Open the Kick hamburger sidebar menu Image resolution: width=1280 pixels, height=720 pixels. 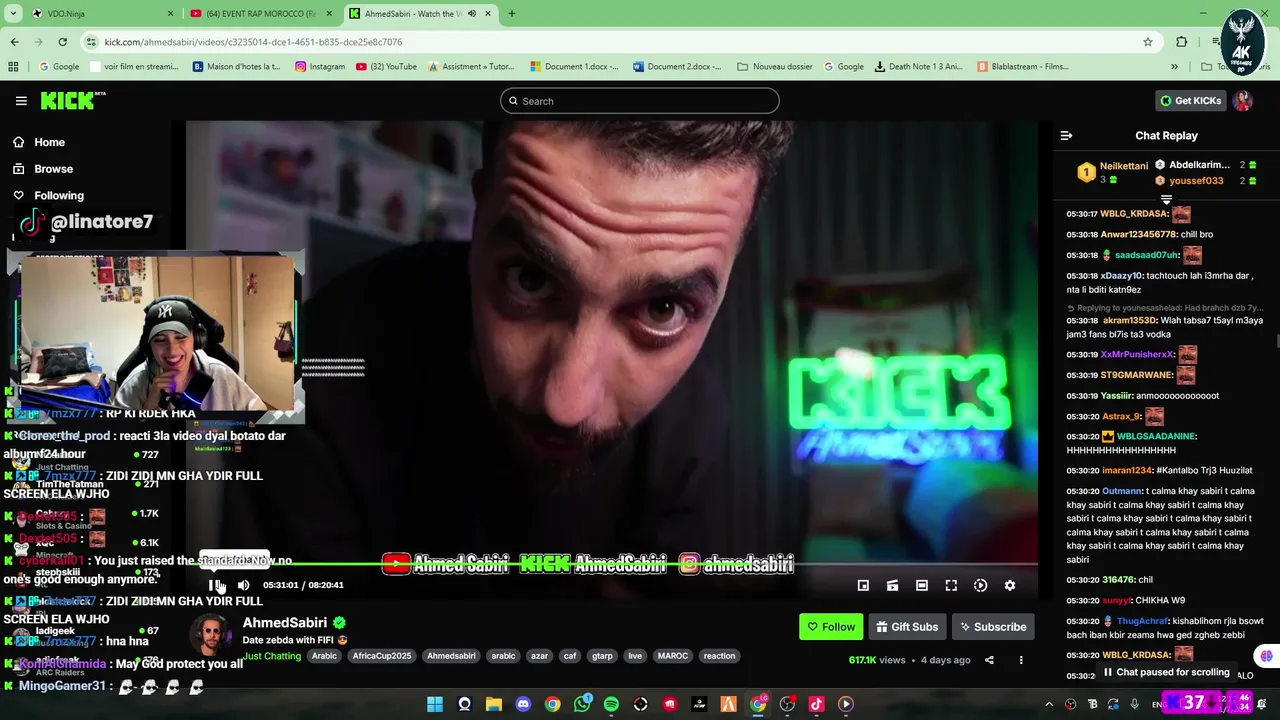tap(21, 101)
